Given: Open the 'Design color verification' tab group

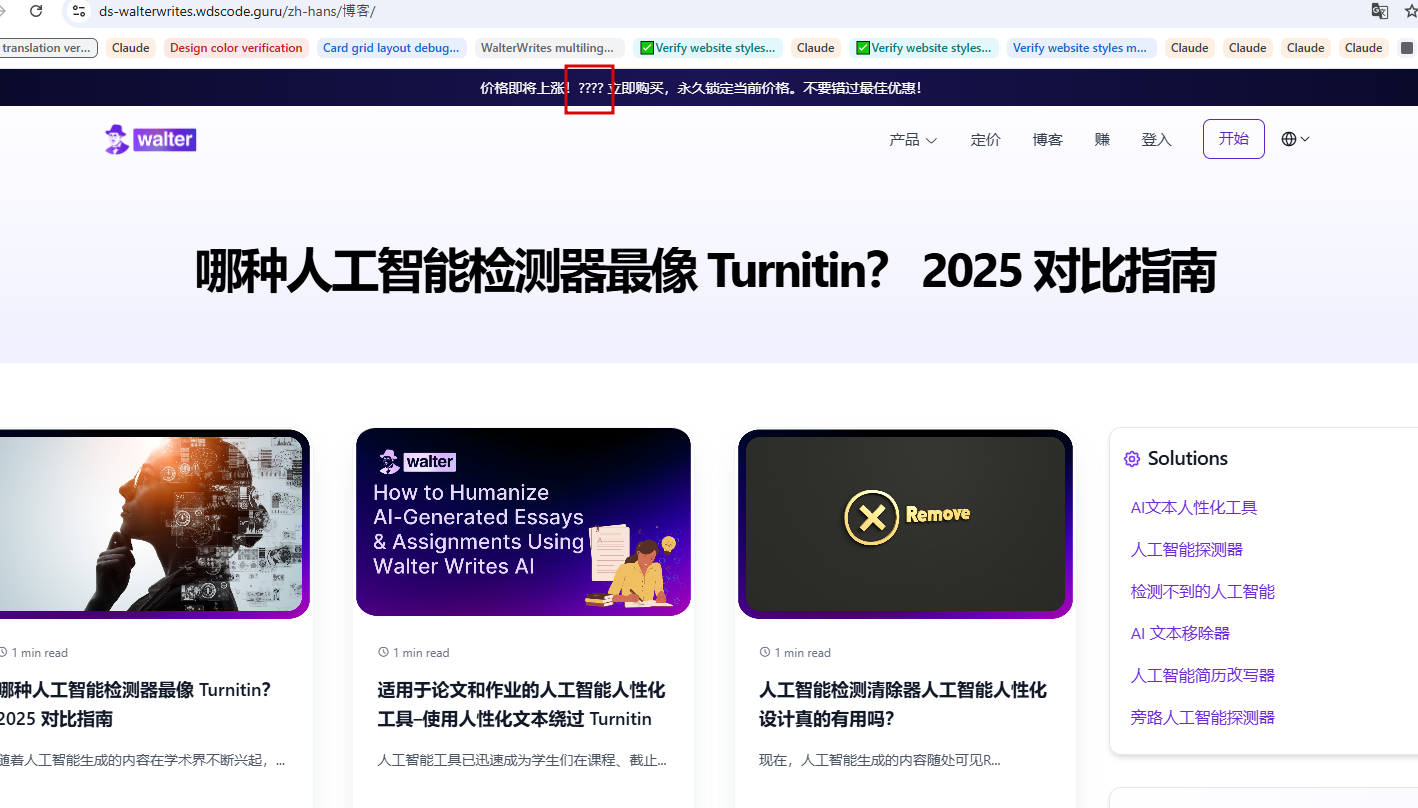Looking at the screenshot, I should coord(236,48).
